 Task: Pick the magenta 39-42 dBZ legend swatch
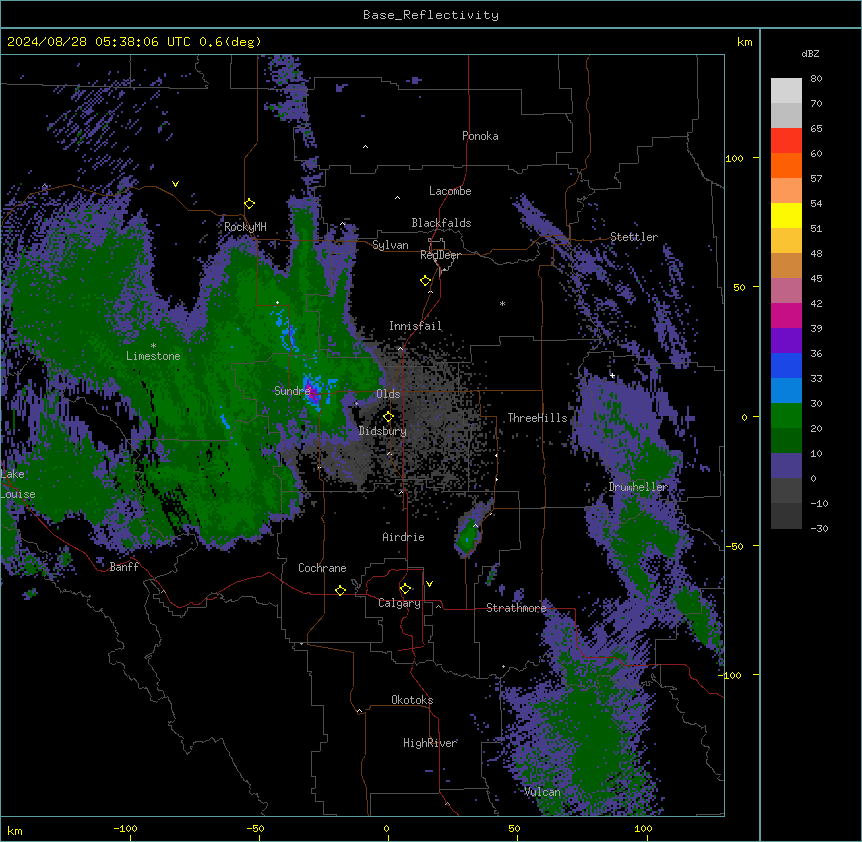point(786,315)
